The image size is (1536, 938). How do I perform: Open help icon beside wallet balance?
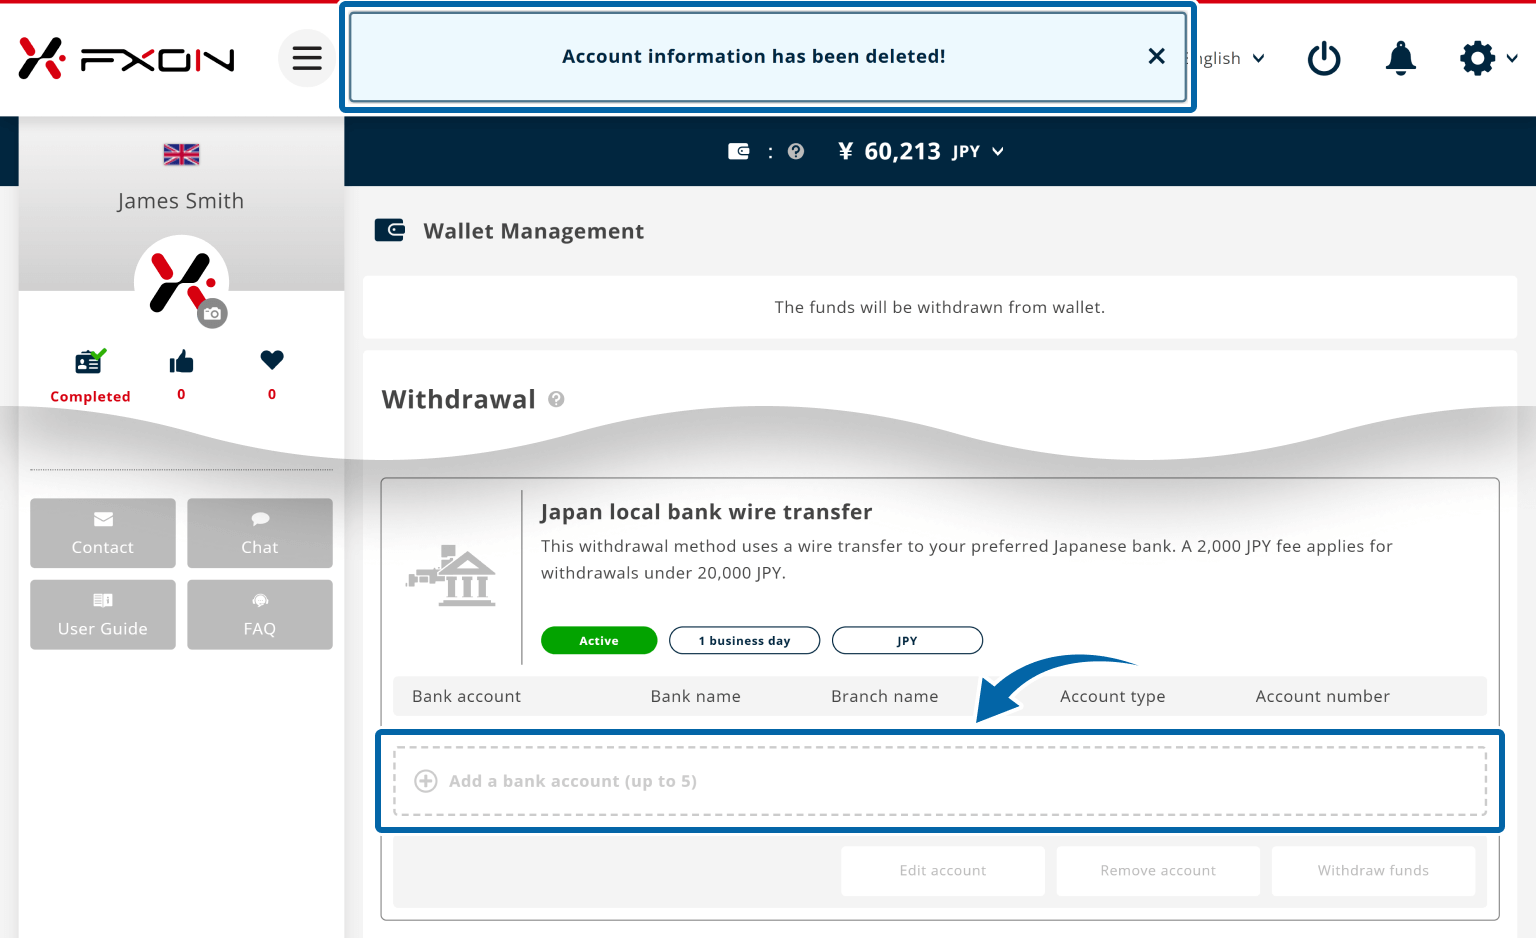point(796,151)
